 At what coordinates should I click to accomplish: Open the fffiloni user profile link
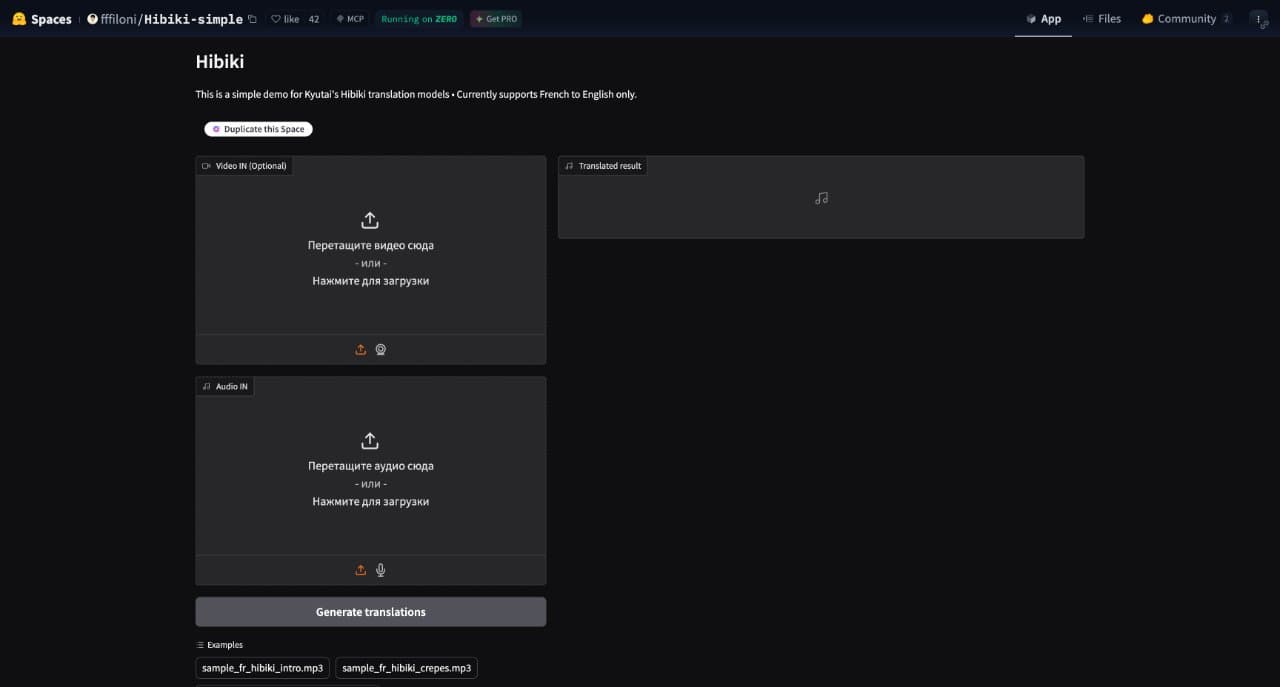(x=119, y=19)
